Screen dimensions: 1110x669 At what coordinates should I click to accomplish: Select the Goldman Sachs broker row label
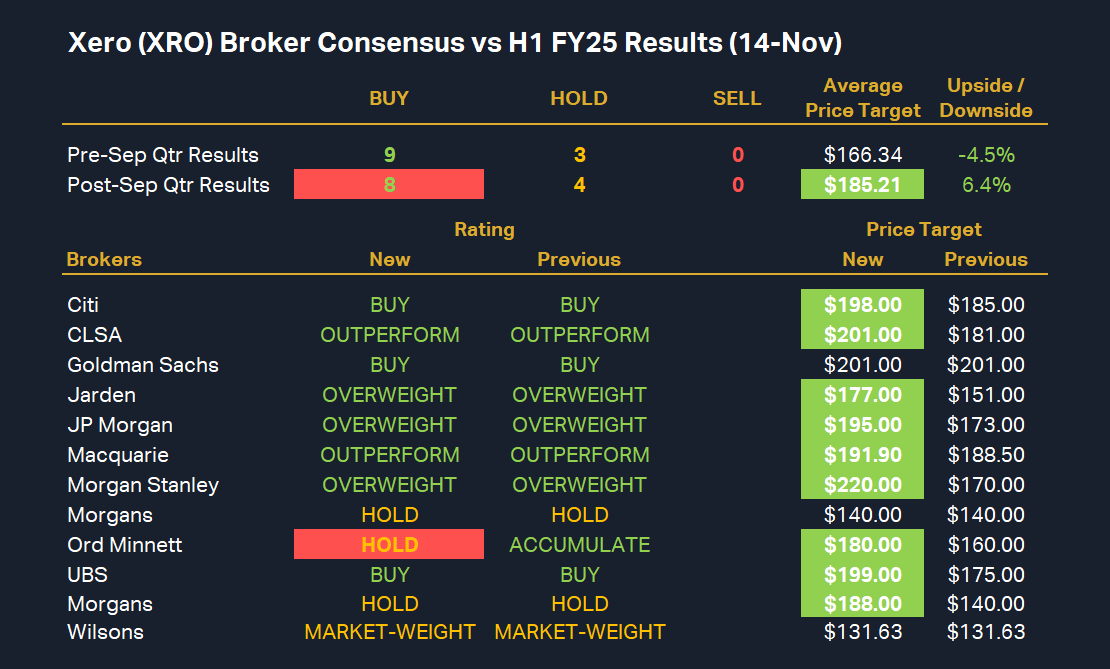(x=143, y=365)
